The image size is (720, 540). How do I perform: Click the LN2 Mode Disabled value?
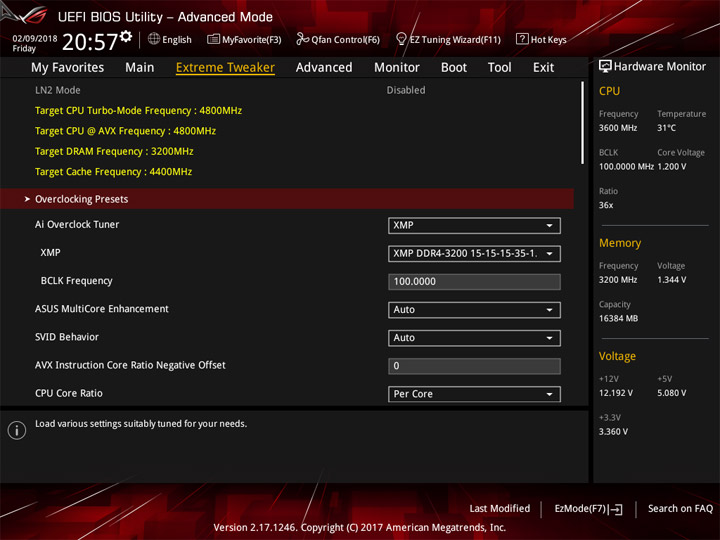click(x=406, y=90)
